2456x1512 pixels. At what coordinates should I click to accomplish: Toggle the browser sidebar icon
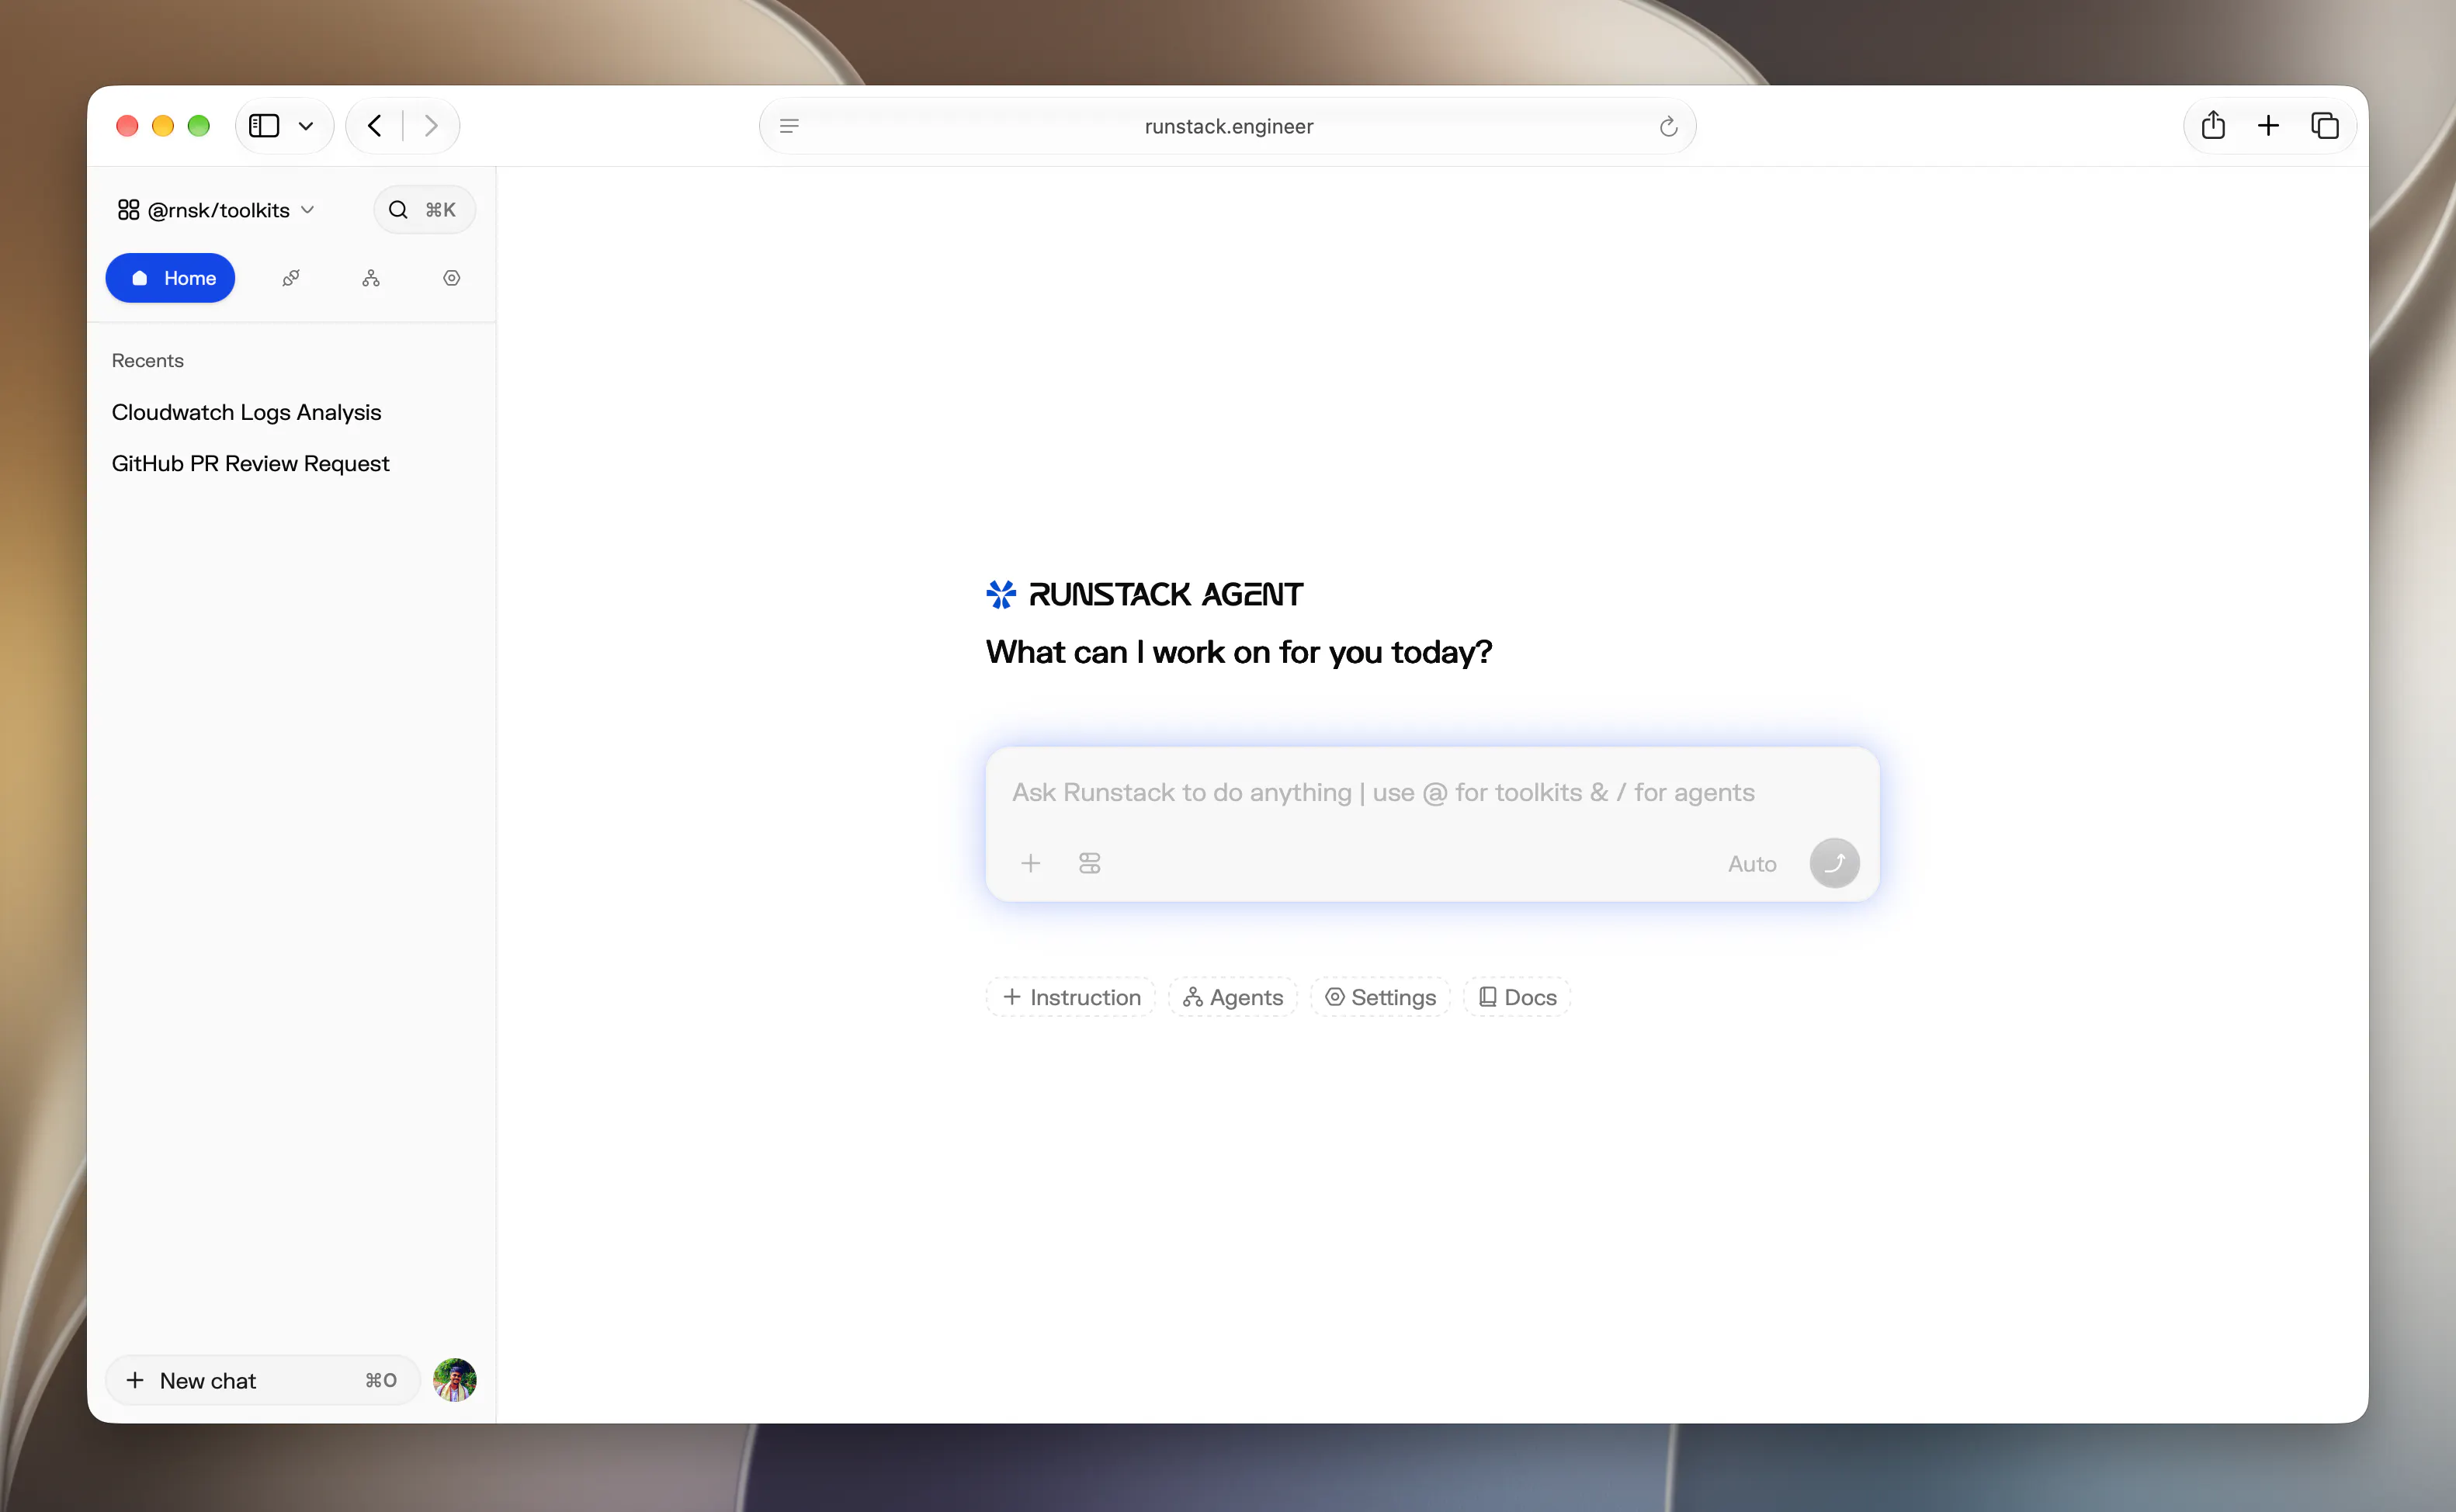coord(264,126)
